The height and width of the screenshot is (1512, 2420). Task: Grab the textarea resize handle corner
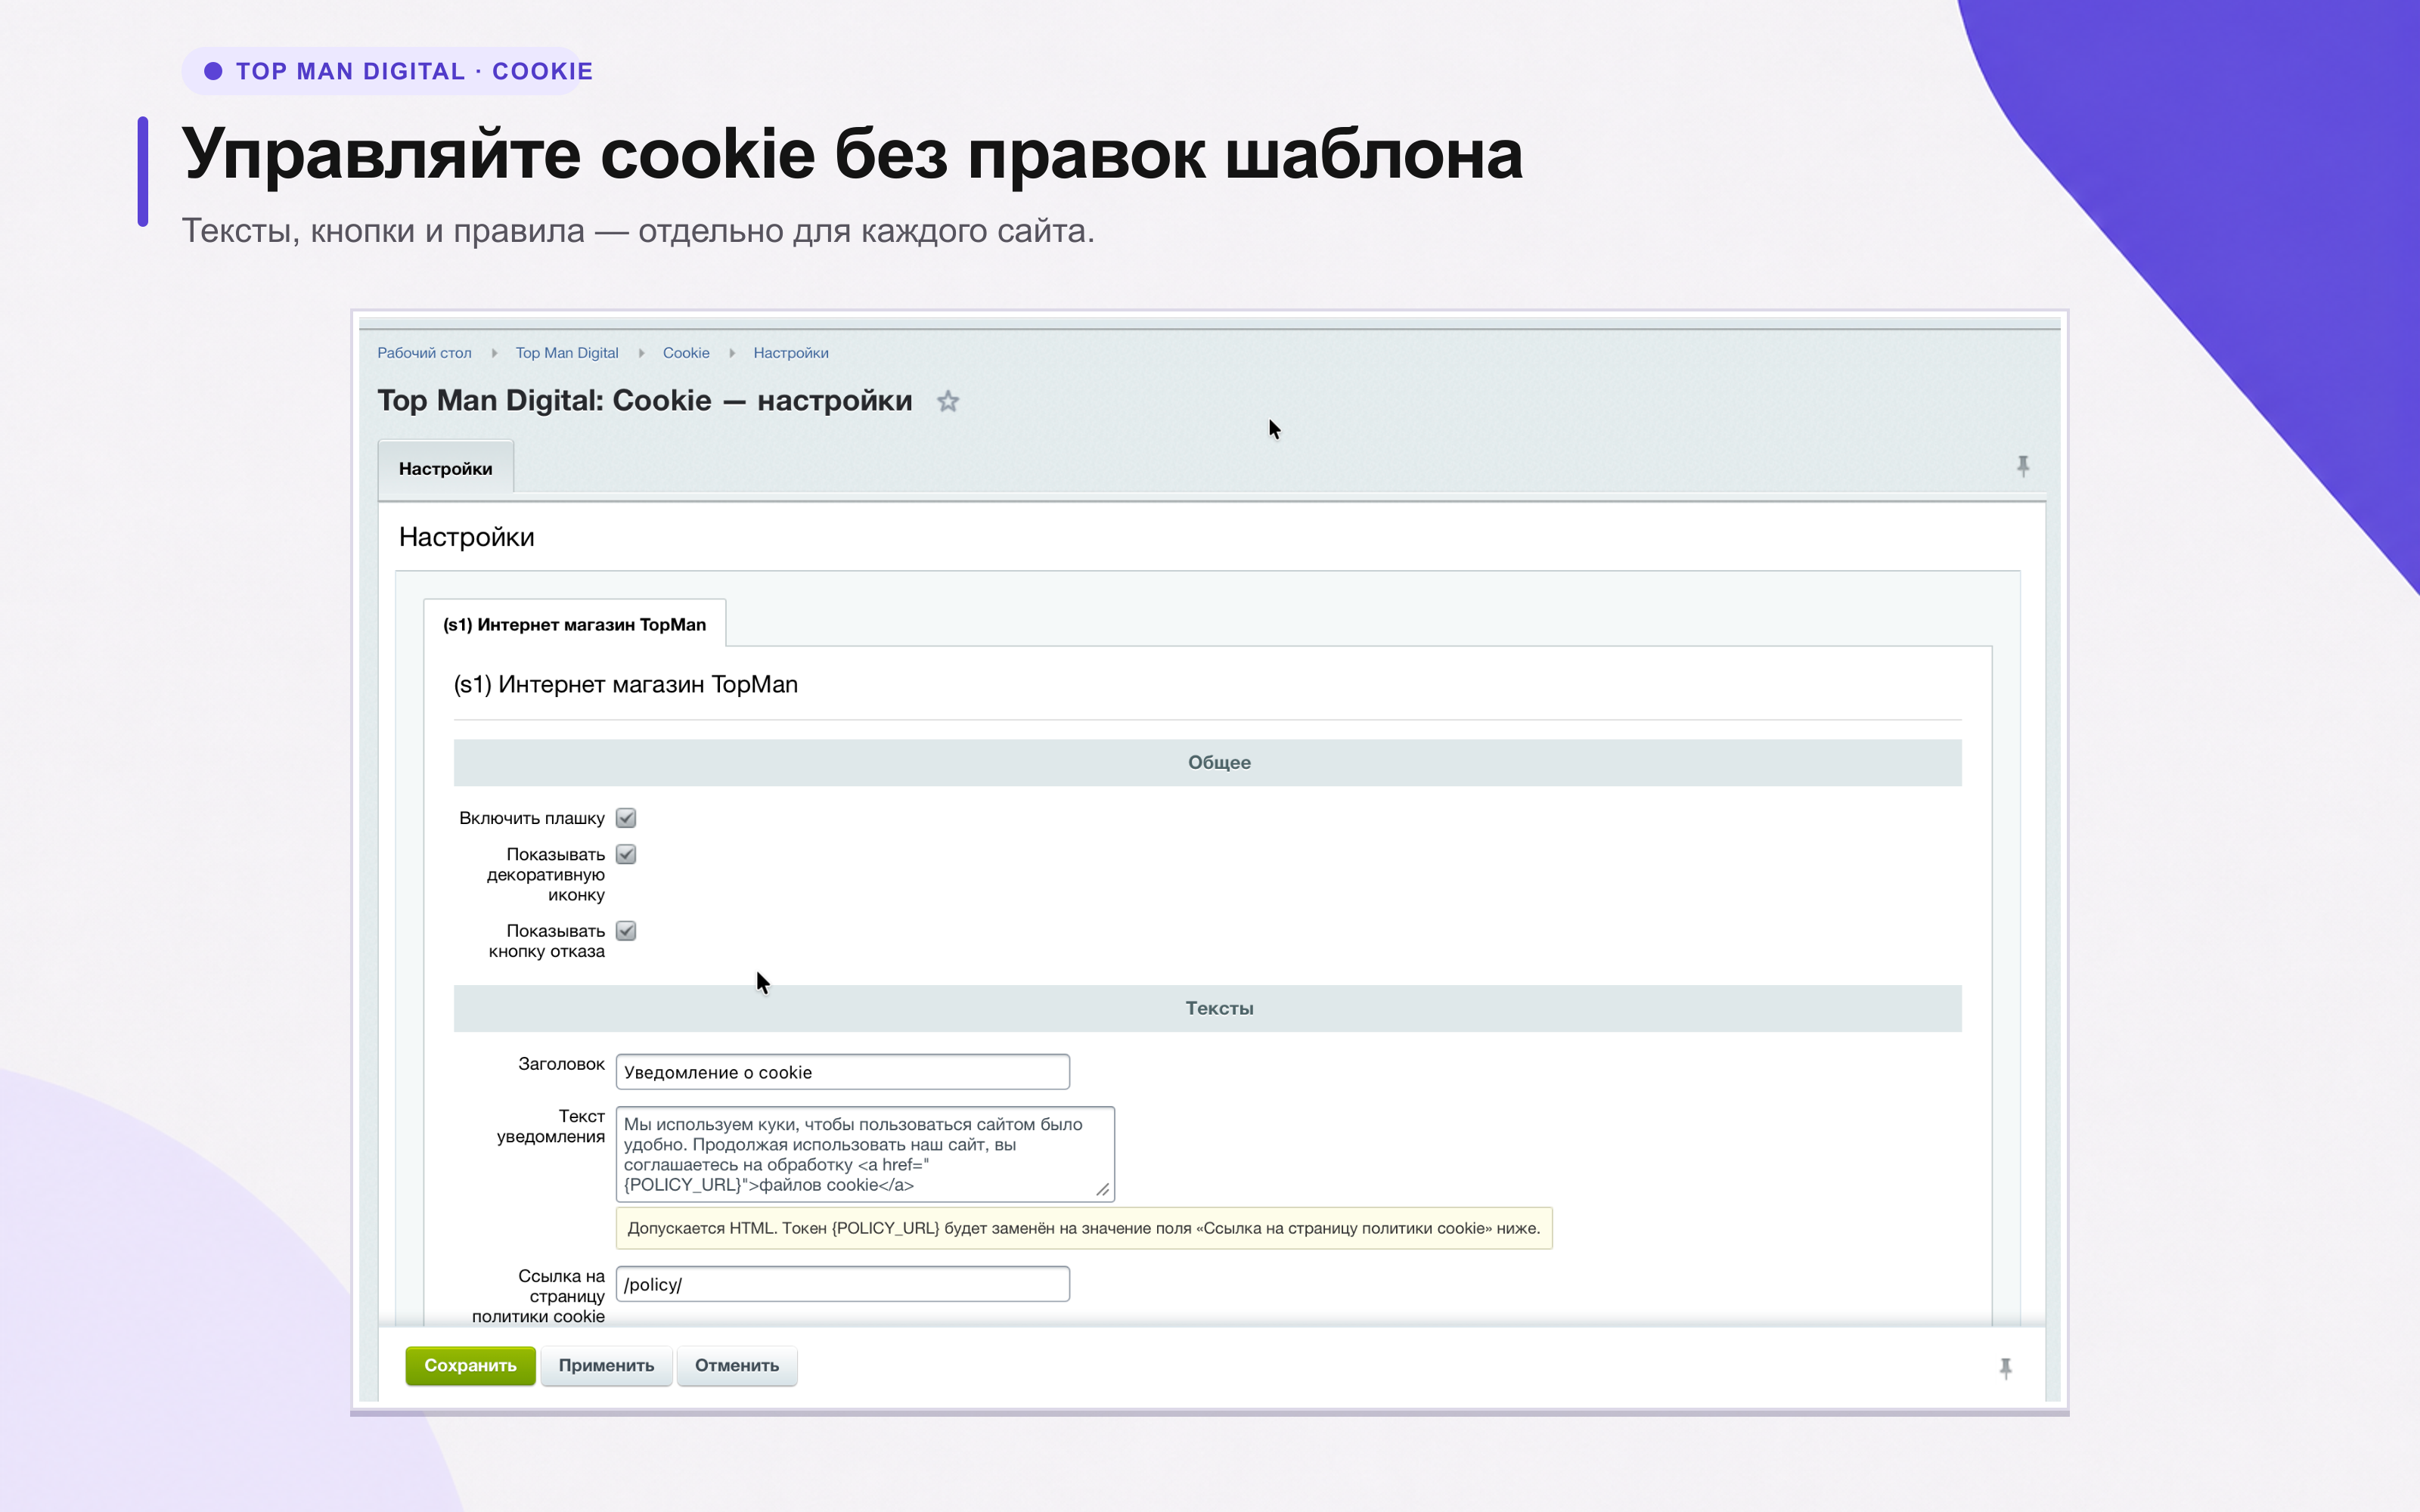tap(1102, 1189)
